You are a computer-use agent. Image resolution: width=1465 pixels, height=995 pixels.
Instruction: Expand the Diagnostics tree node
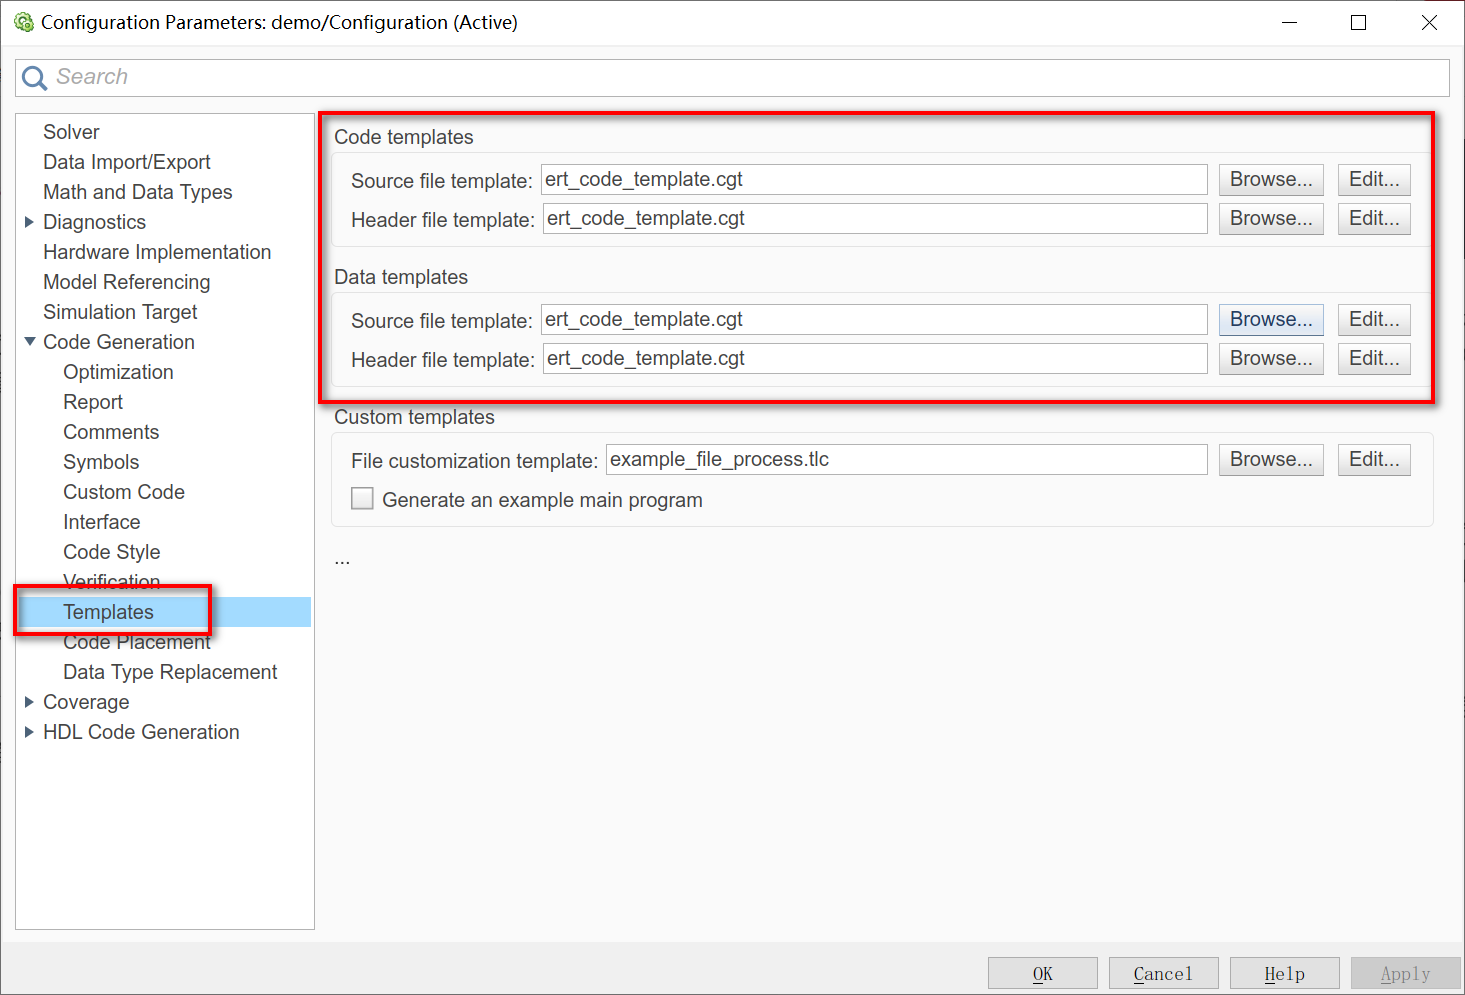(x=29, y=222)
